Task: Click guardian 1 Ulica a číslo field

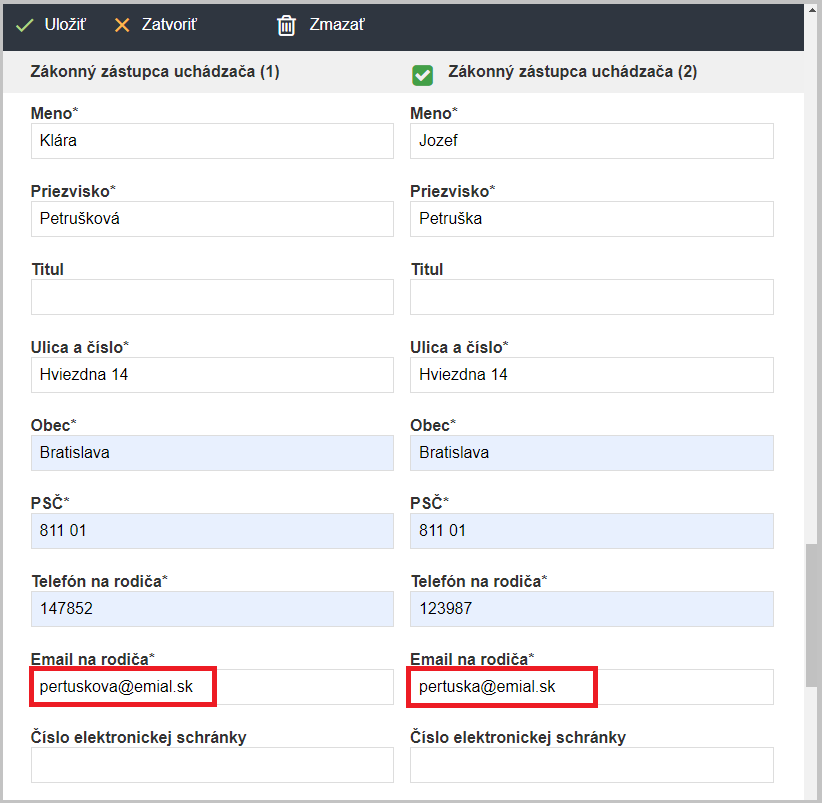Action: pyautogui.click(x=212, y=375)
